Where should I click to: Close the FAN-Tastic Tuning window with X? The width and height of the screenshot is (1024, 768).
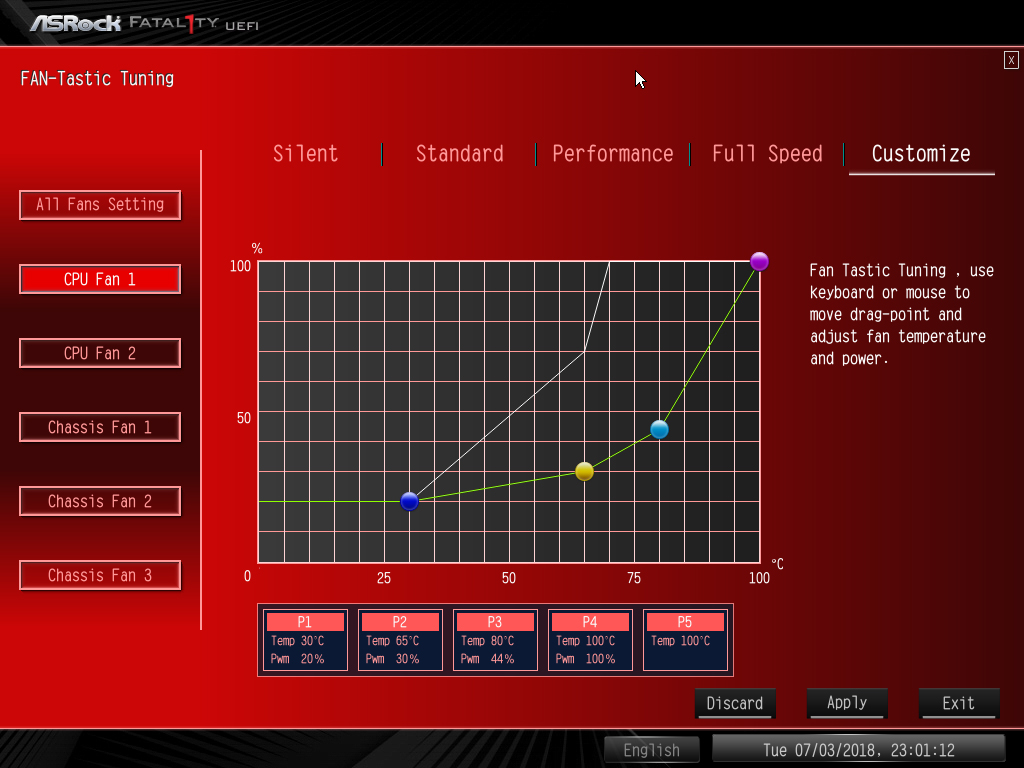point(1011,61)
